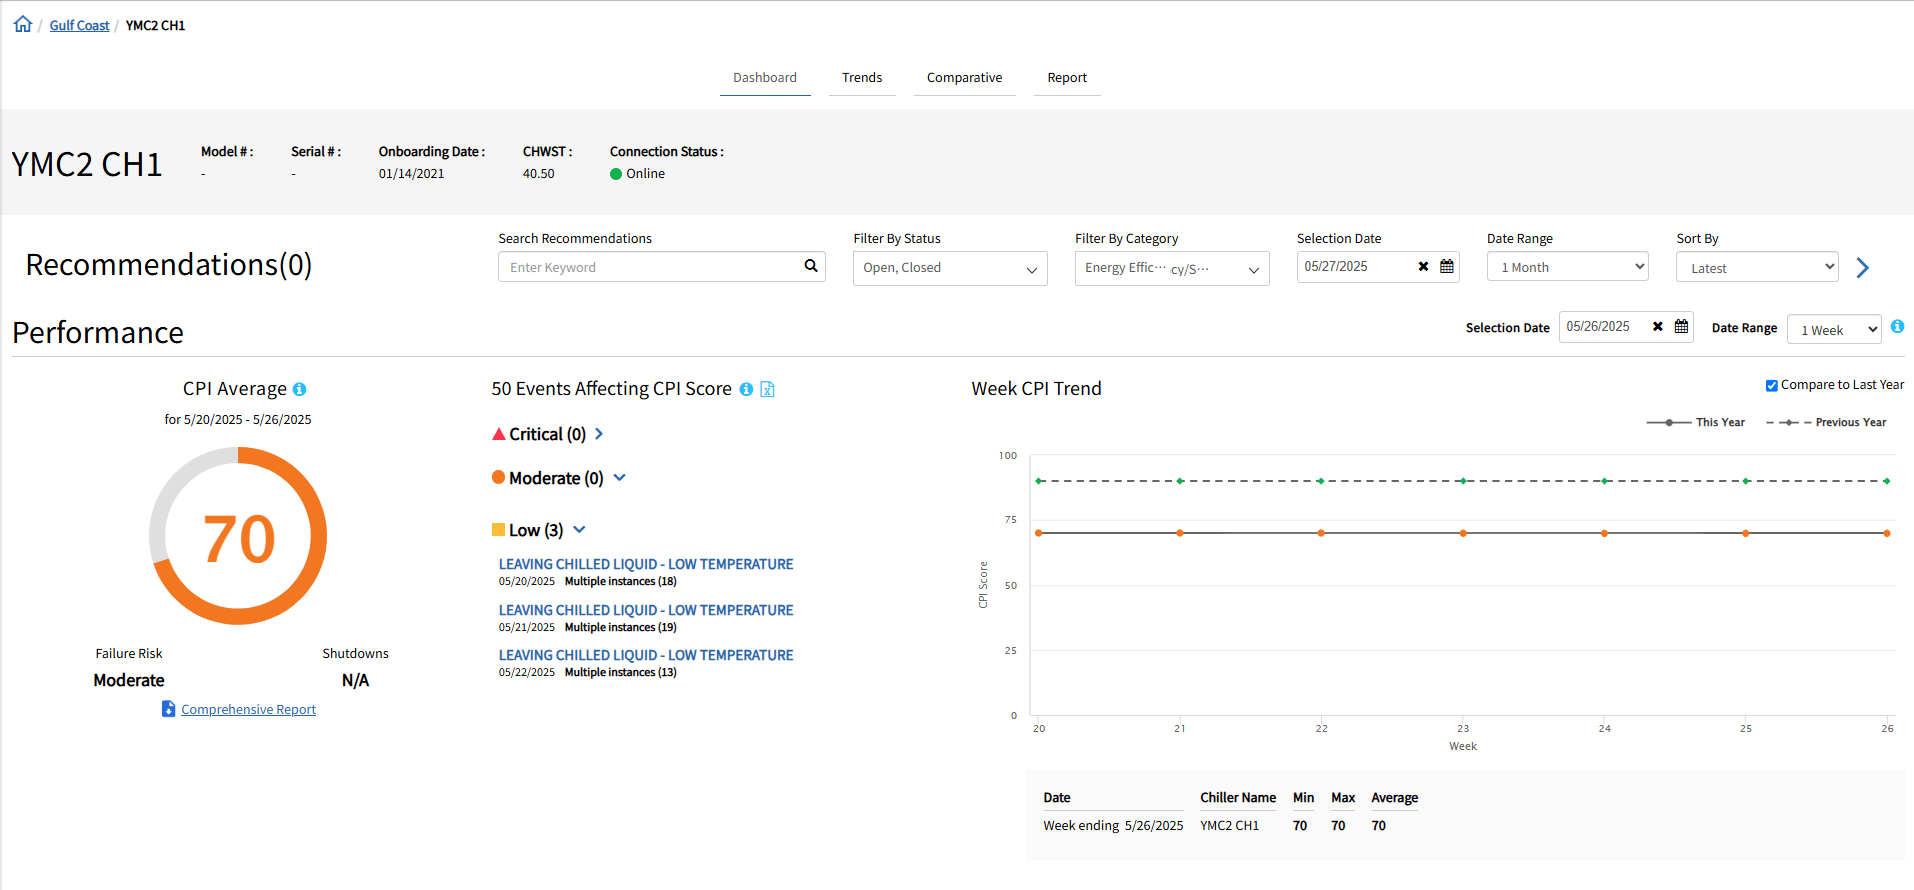
Task: Click the Comprehensive Report document icon
Action: pos(169,709)
